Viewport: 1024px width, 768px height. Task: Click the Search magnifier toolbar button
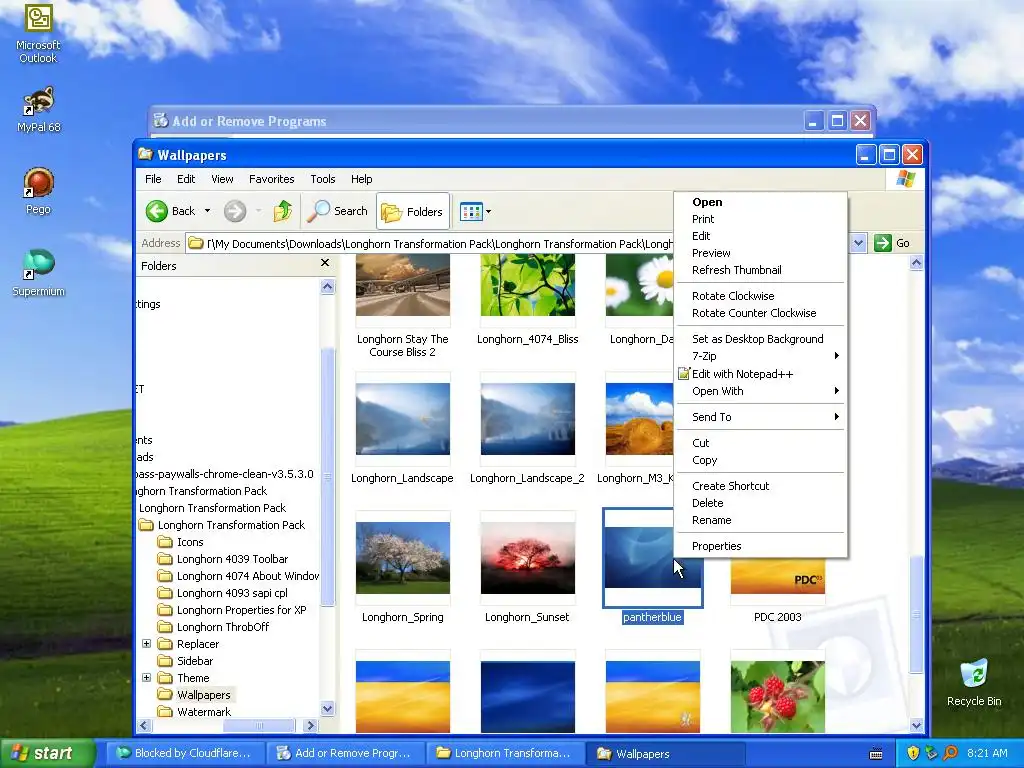point(337,211)
